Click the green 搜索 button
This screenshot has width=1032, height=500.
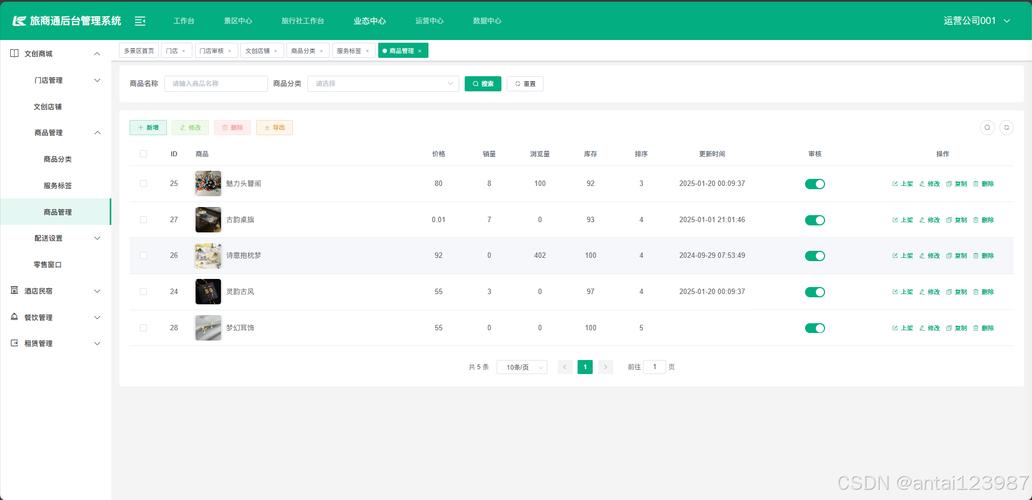click(483, 84)
